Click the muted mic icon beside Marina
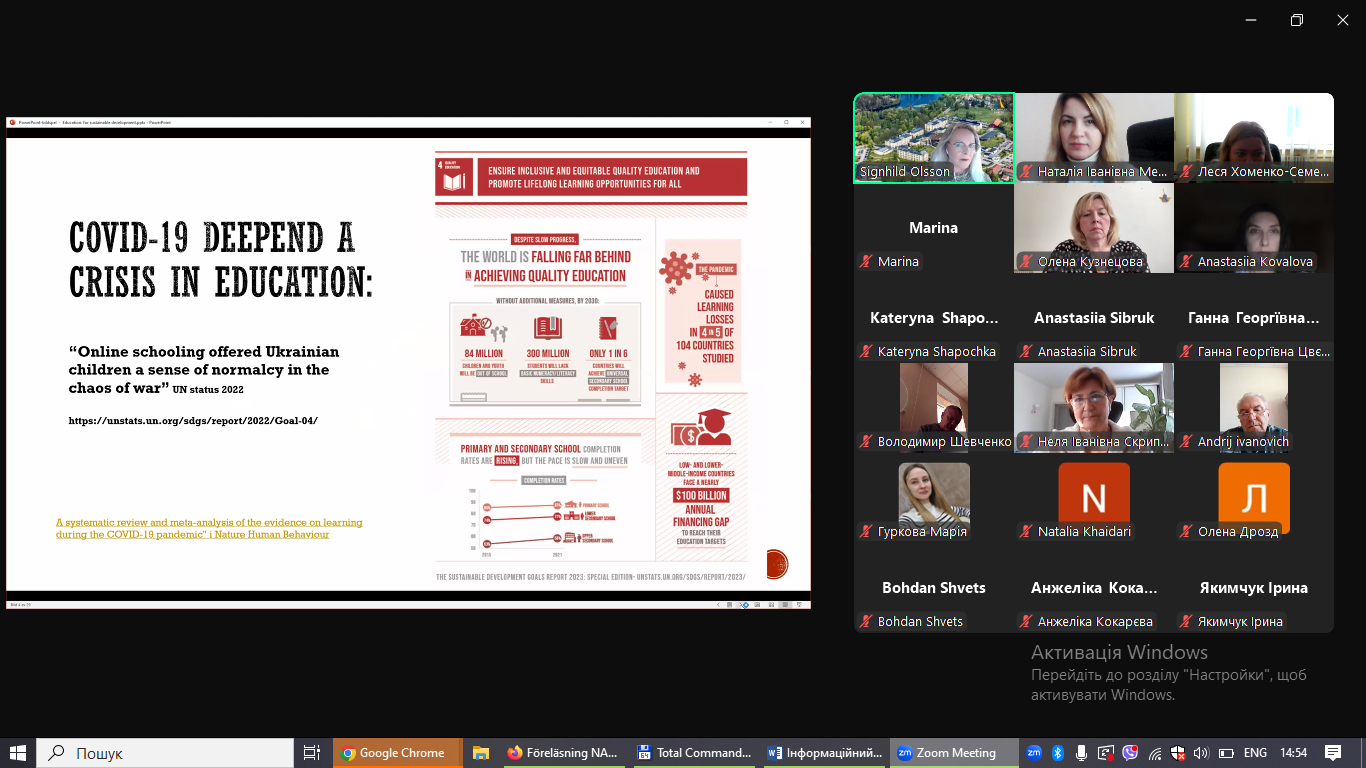The image size is (1366, 768). tap(866, 262)
